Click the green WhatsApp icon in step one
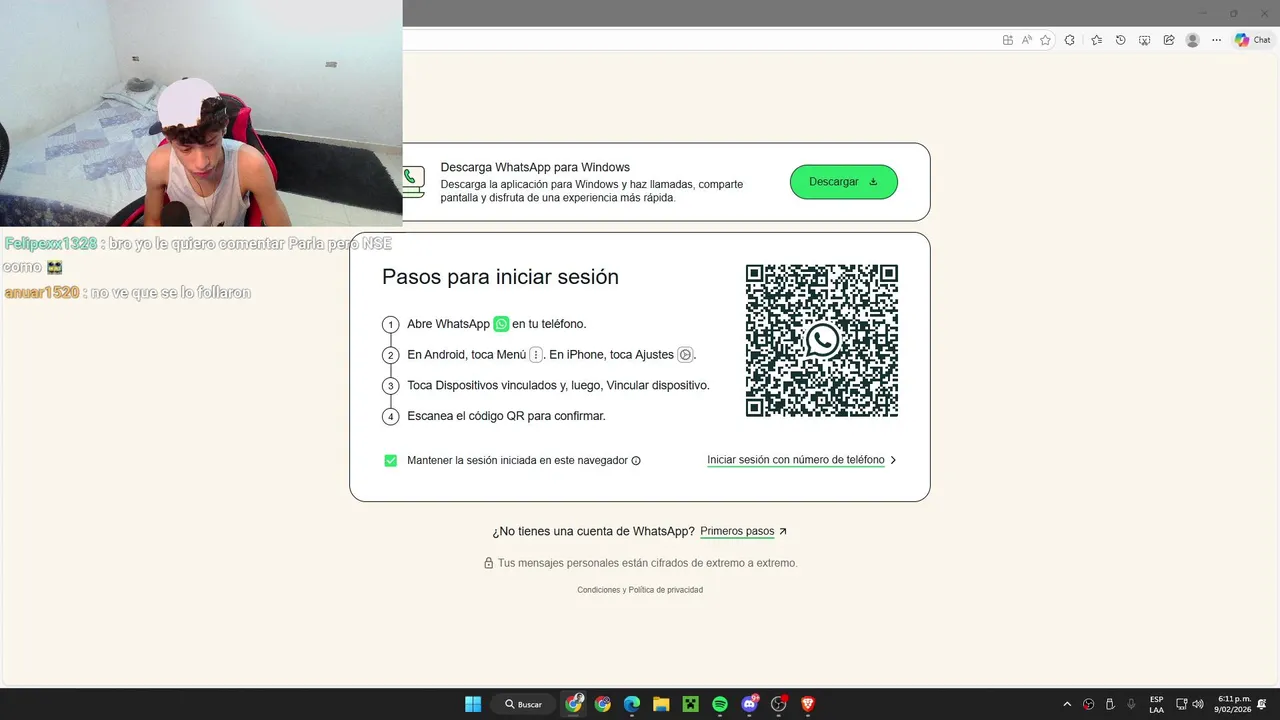 point(501,324)
